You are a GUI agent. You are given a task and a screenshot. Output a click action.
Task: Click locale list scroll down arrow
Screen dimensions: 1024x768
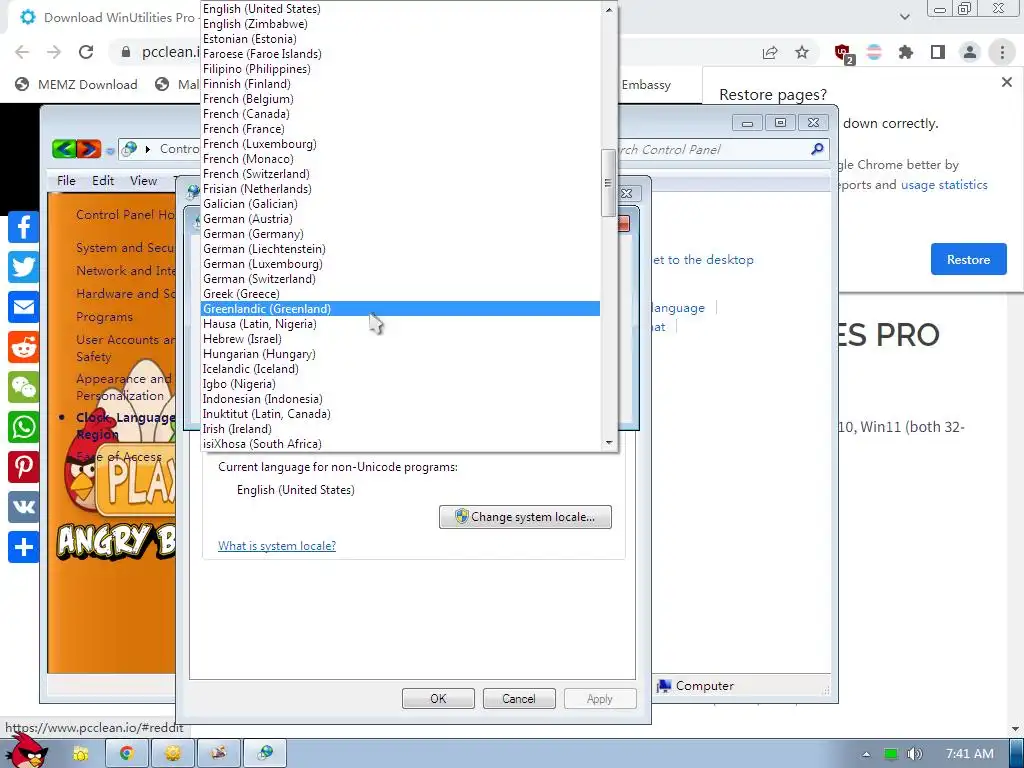609,443
